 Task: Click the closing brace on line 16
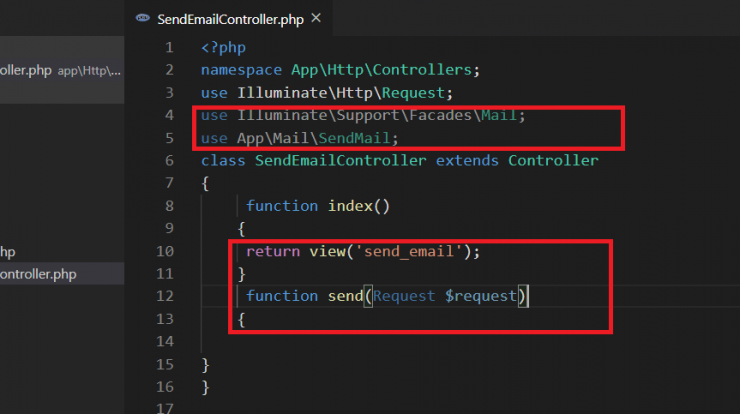pos(205,388)
